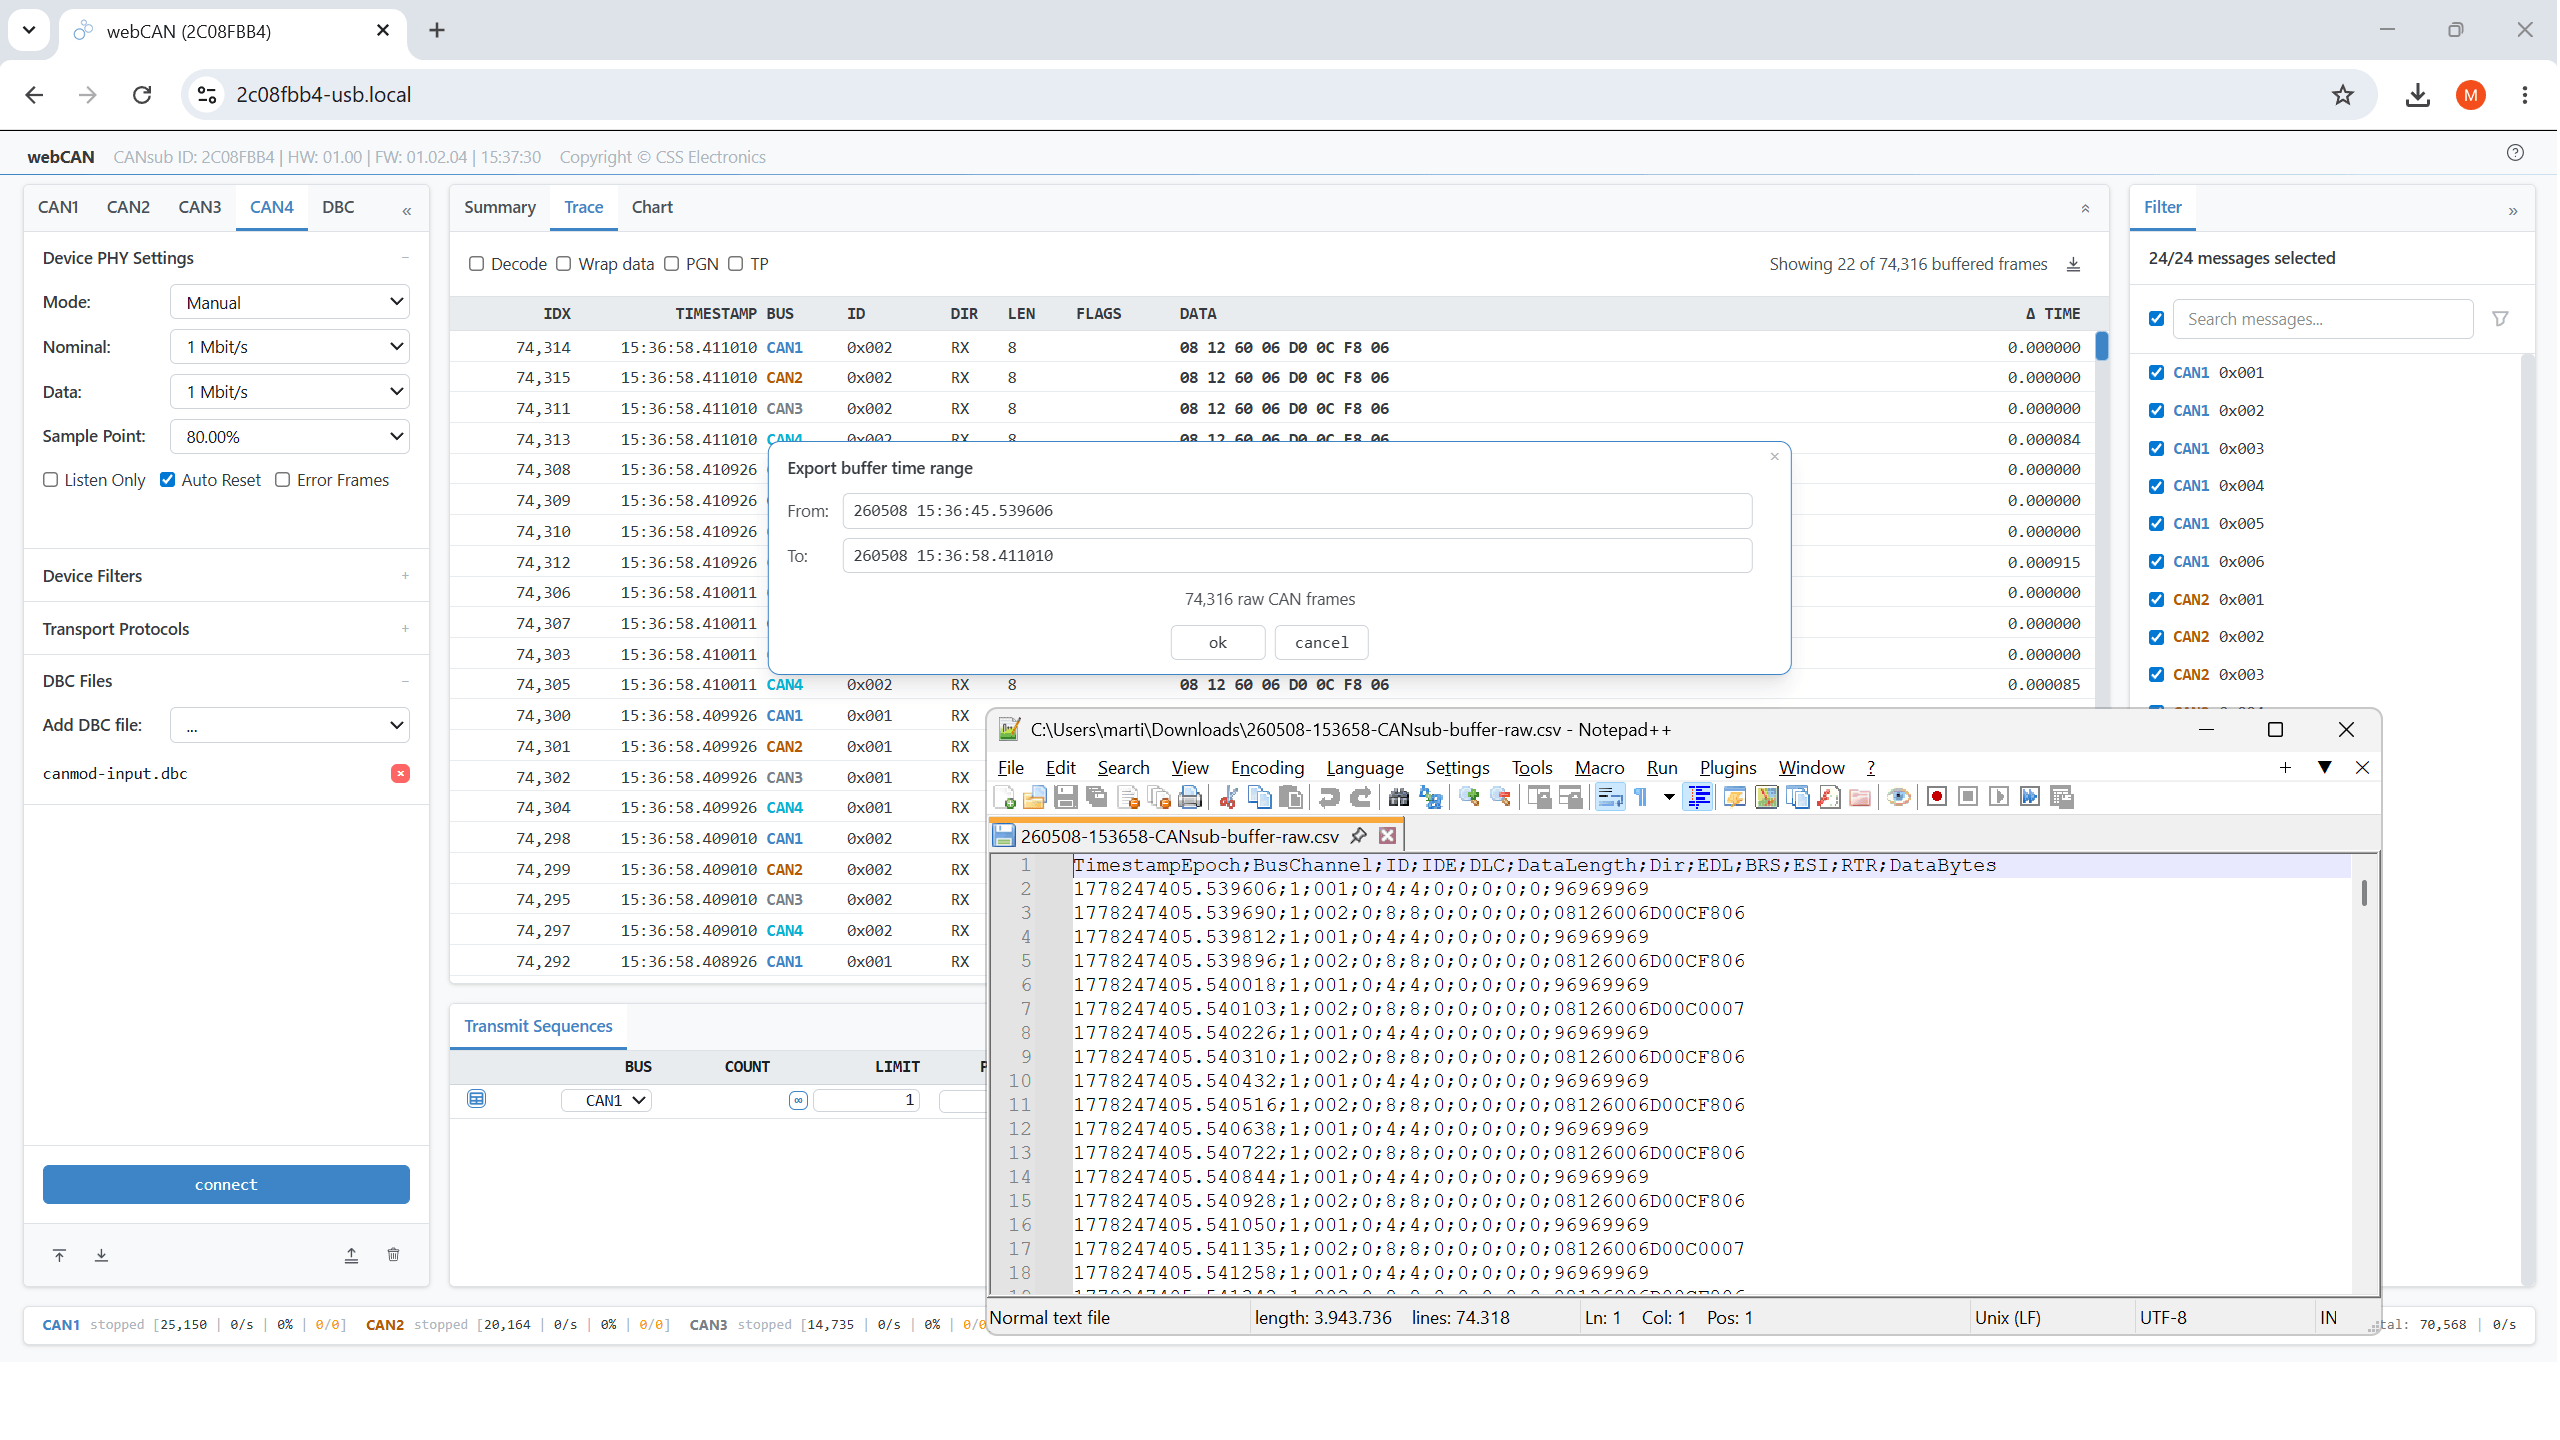Viewport: 2560px width, 1440px height.
Task: Click Notepad++ Replace icon
Action: coord(1430,797)
